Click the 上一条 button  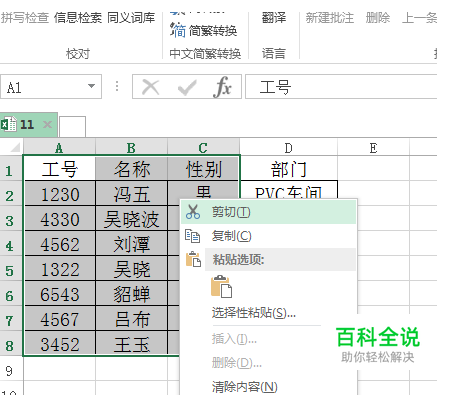click(419, 18)
